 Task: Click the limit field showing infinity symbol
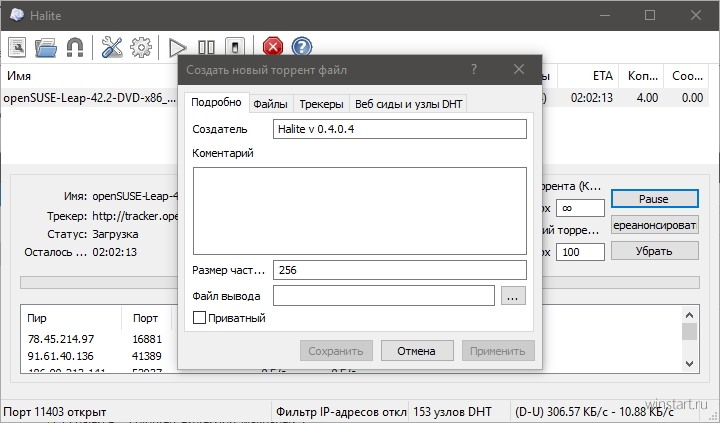tap(580, 208)
